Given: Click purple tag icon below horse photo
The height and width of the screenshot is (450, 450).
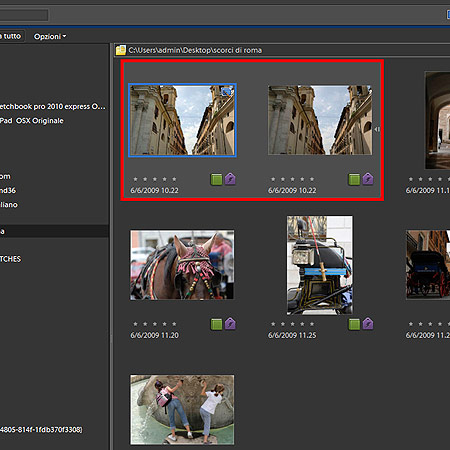Looking at the screenshot, I should coord(230,324).
